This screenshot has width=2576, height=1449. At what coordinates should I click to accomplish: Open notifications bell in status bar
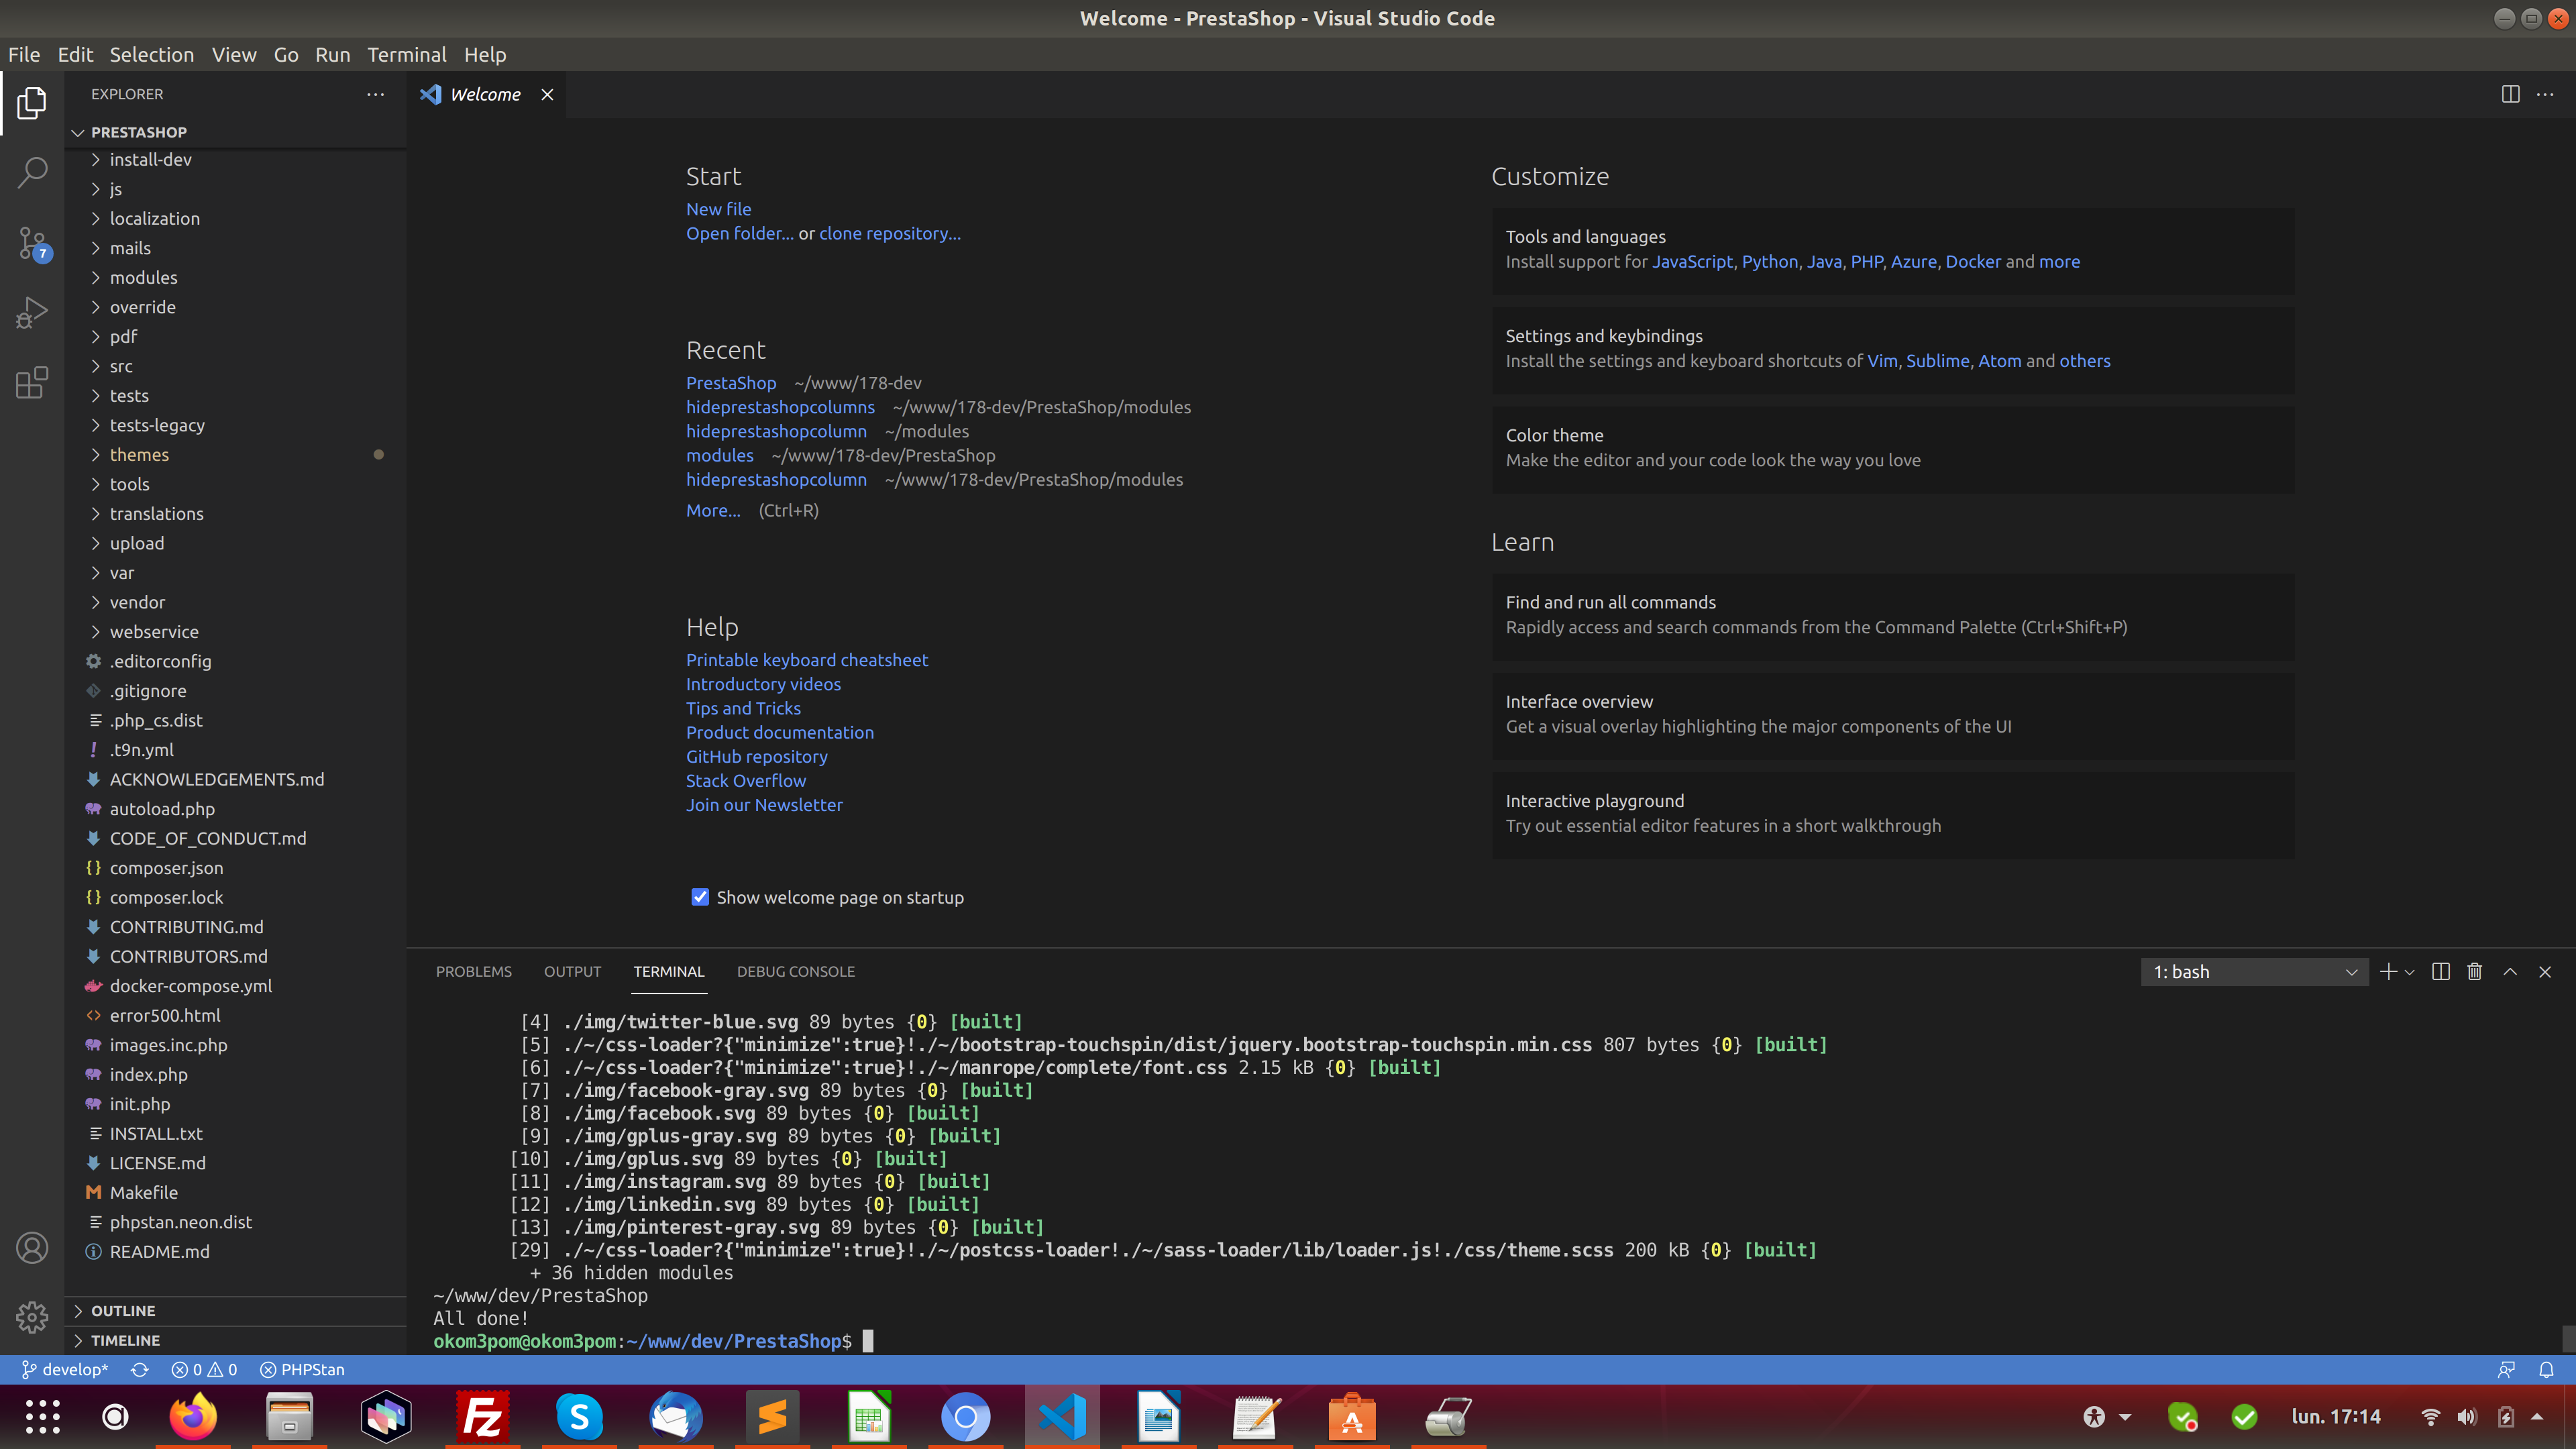(2546, 1370)
